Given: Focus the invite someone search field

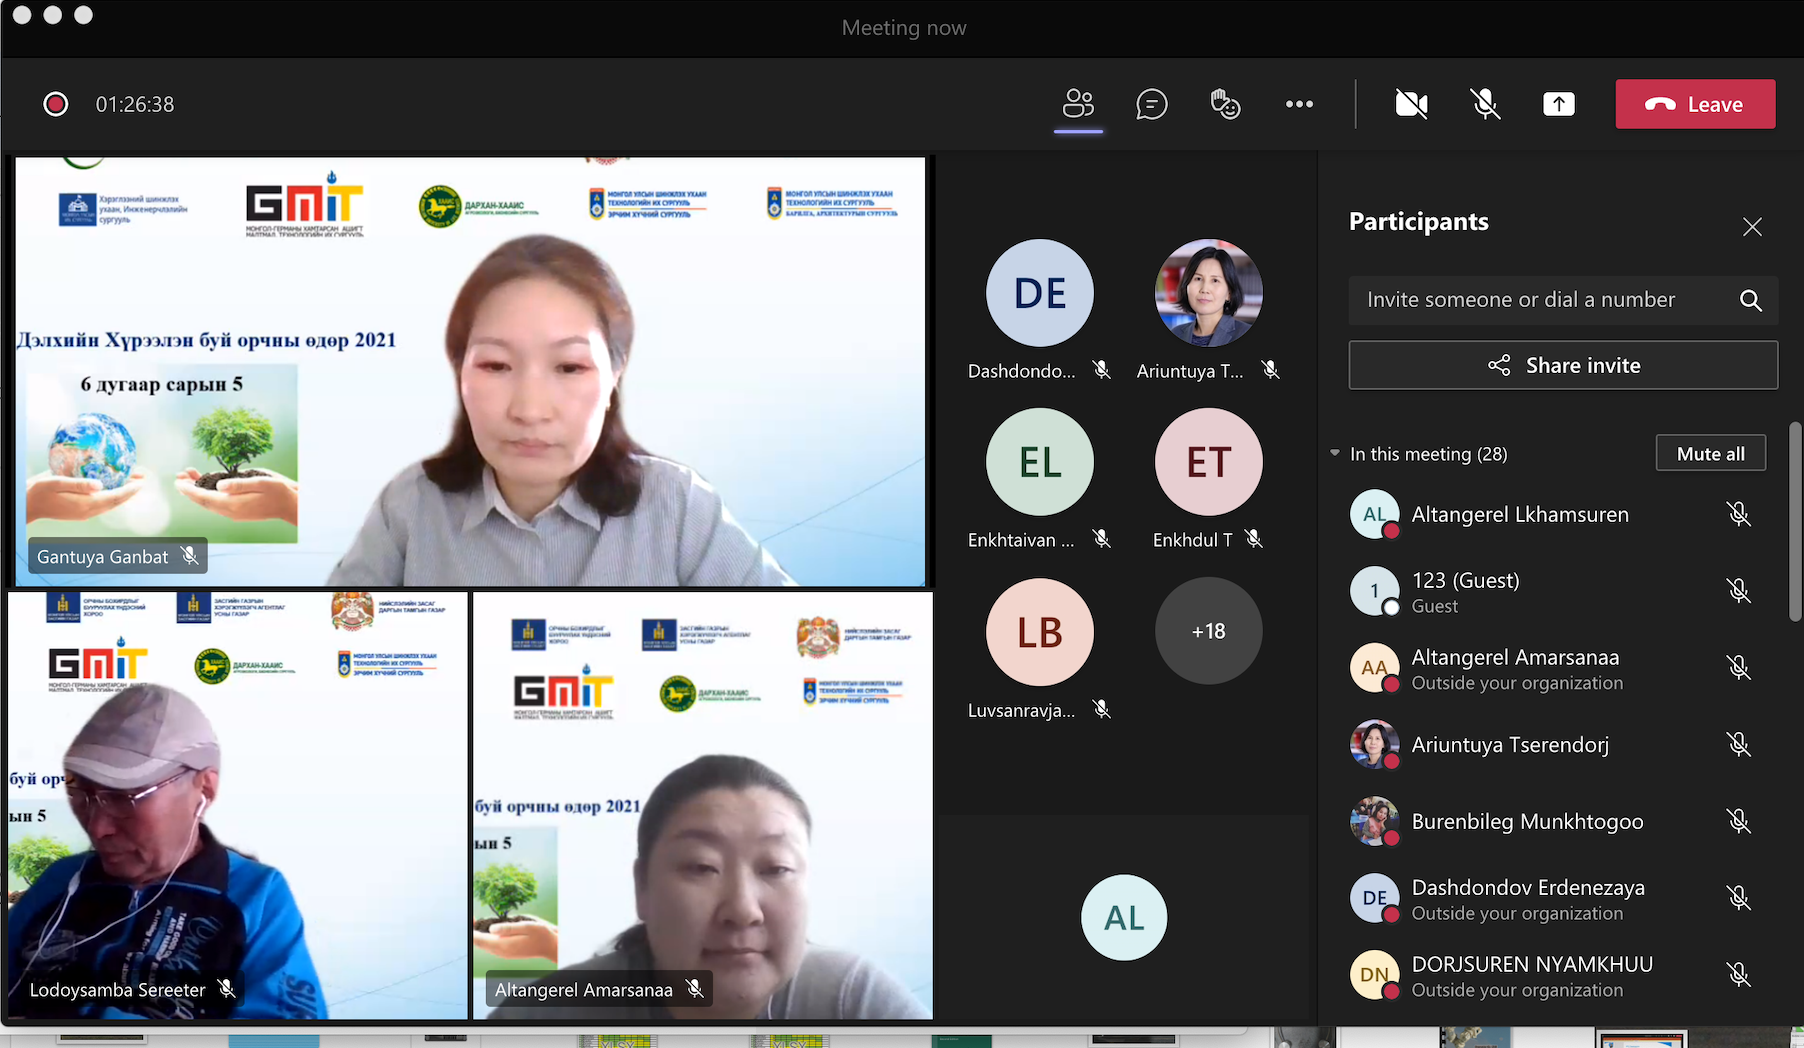Looking at the screenshot, I should coord(1562,300).
